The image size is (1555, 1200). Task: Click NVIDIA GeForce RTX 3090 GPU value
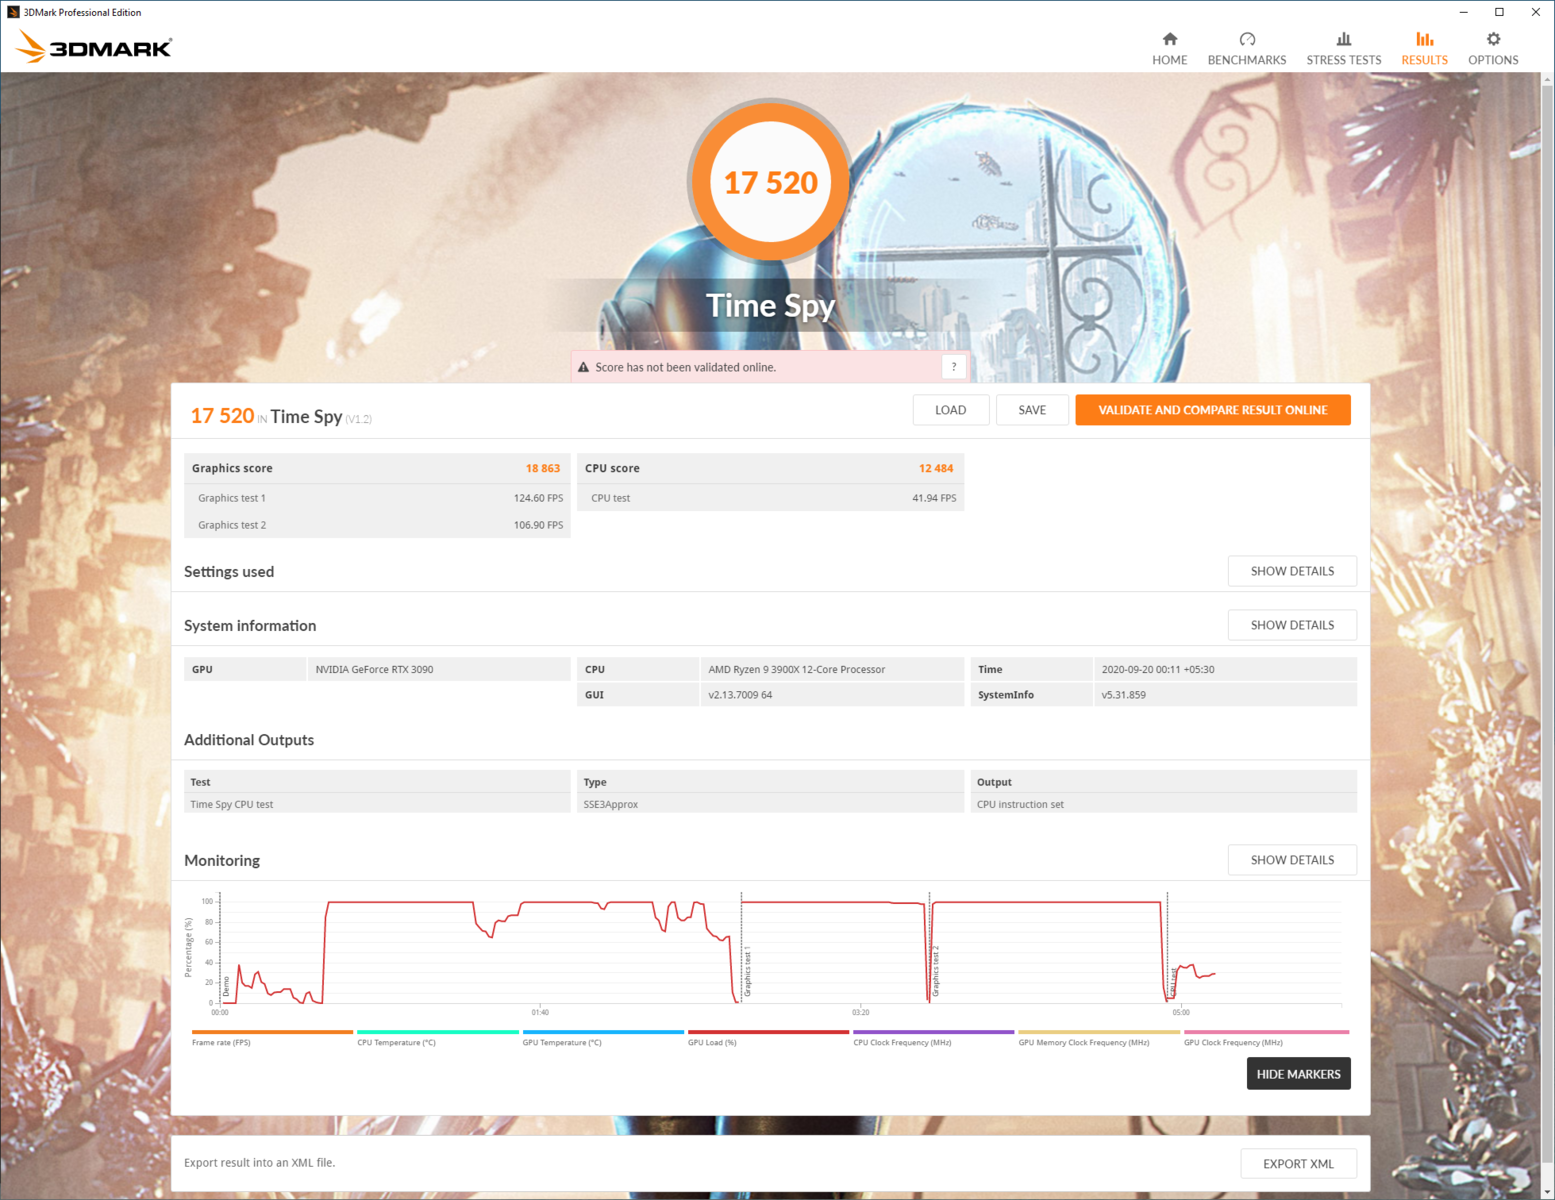tap(374, 670)
